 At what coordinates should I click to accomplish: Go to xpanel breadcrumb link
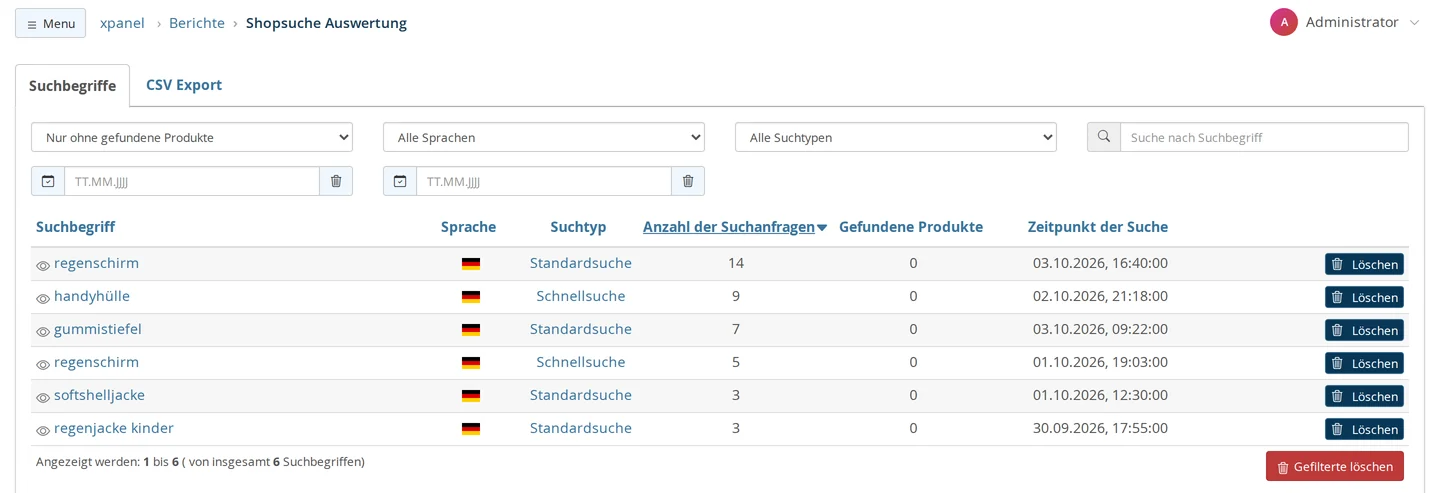click(x=122, y=23)
